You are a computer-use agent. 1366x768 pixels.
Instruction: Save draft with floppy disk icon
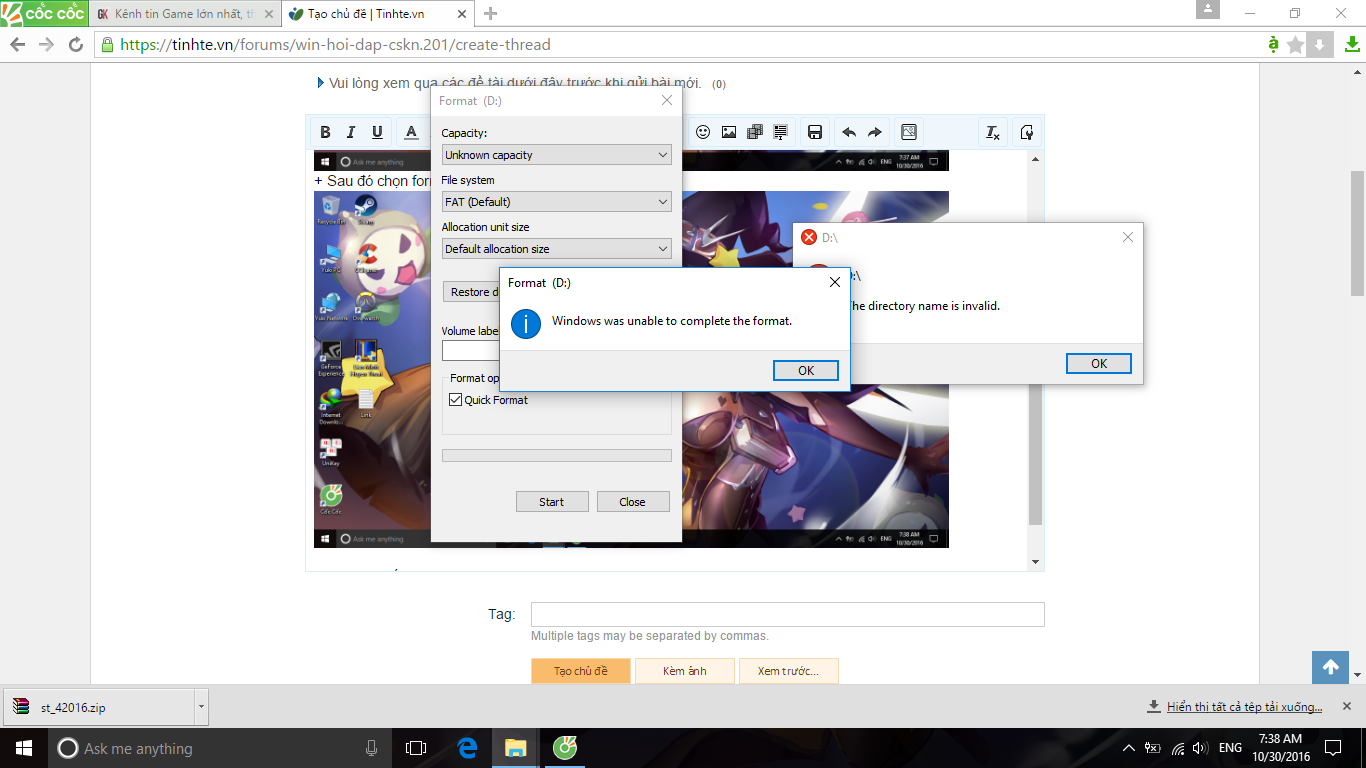coord(815,132)
